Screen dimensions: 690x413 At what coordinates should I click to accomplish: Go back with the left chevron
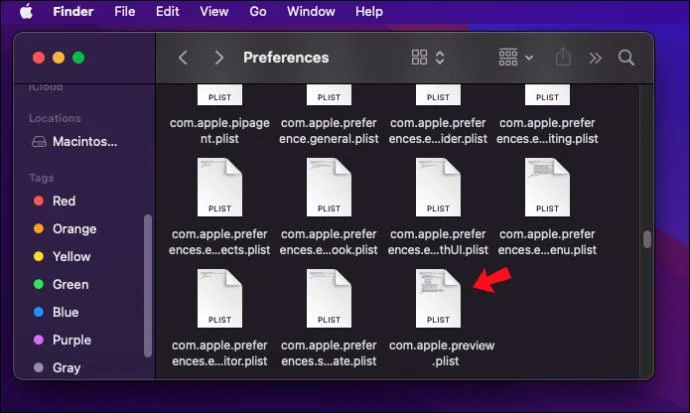(x=184, y=58)
